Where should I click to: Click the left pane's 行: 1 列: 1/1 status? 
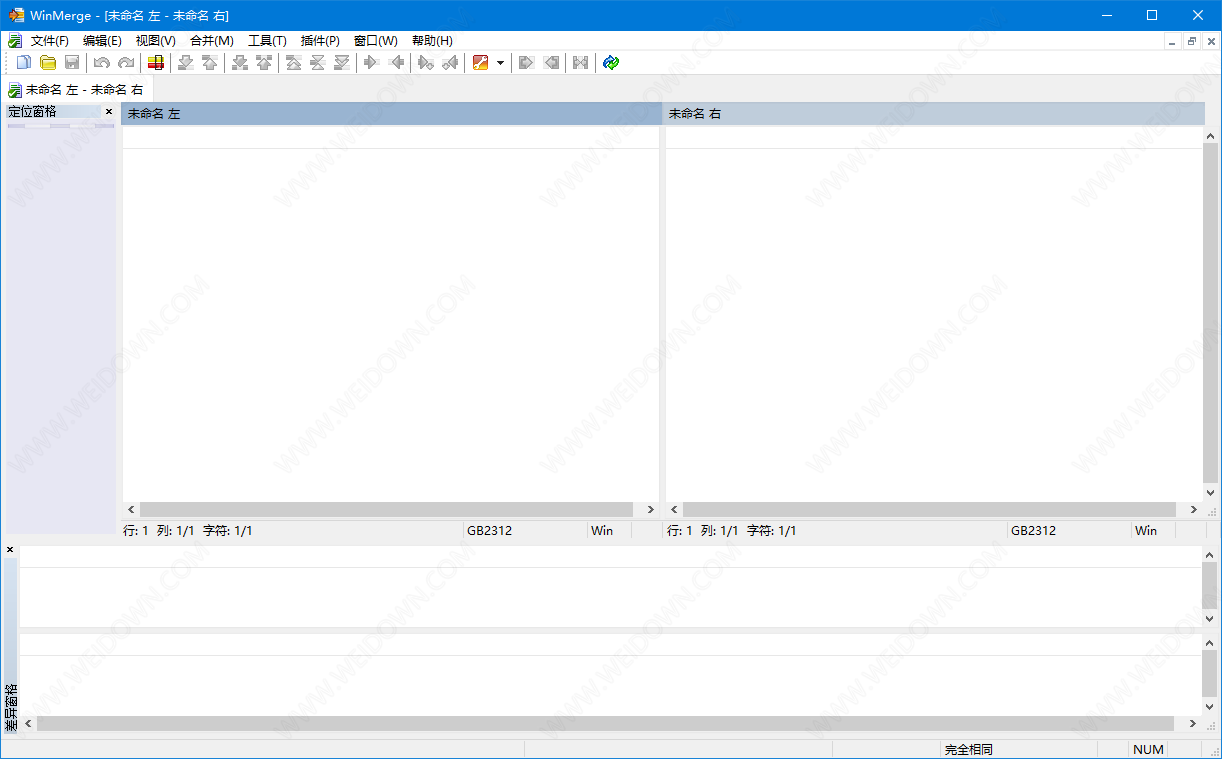pos(158,531)
